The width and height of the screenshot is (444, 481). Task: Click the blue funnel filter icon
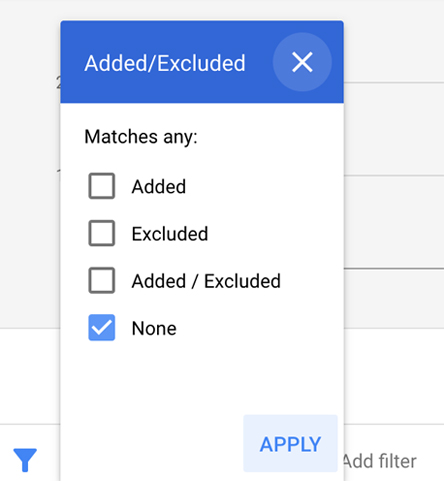tap(25, 460)
